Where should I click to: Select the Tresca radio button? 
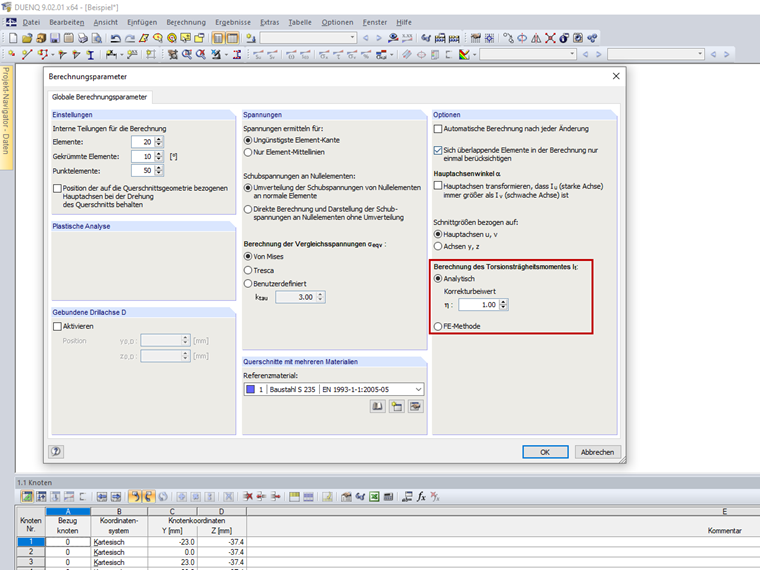point(248,270)
